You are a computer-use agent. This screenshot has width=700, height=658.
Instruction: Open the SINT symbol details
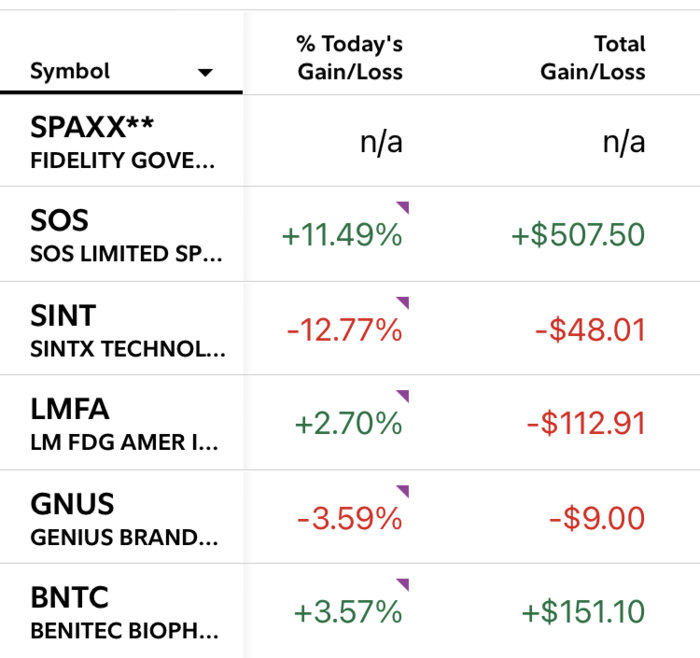coord(63,316)
